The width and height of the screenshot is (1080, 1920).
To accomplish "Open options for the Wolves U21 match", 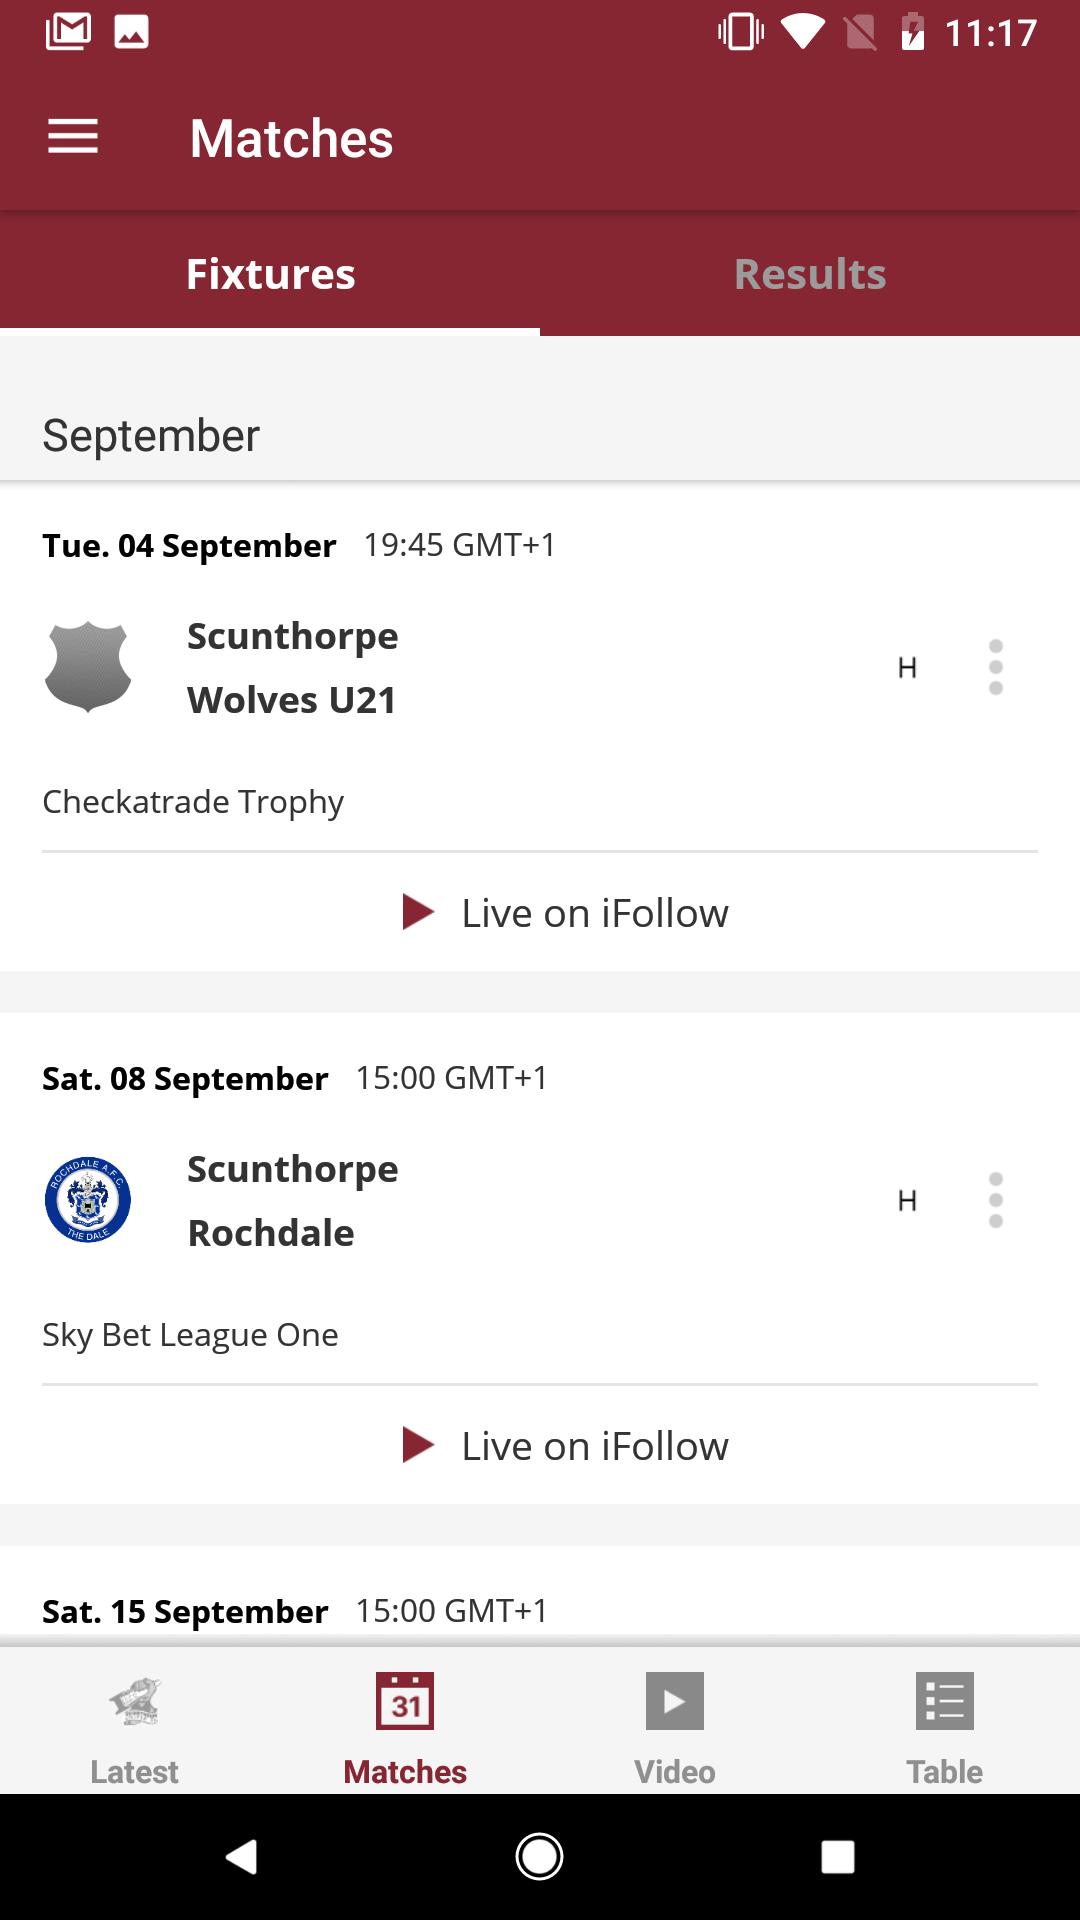I will pos(995,667).
